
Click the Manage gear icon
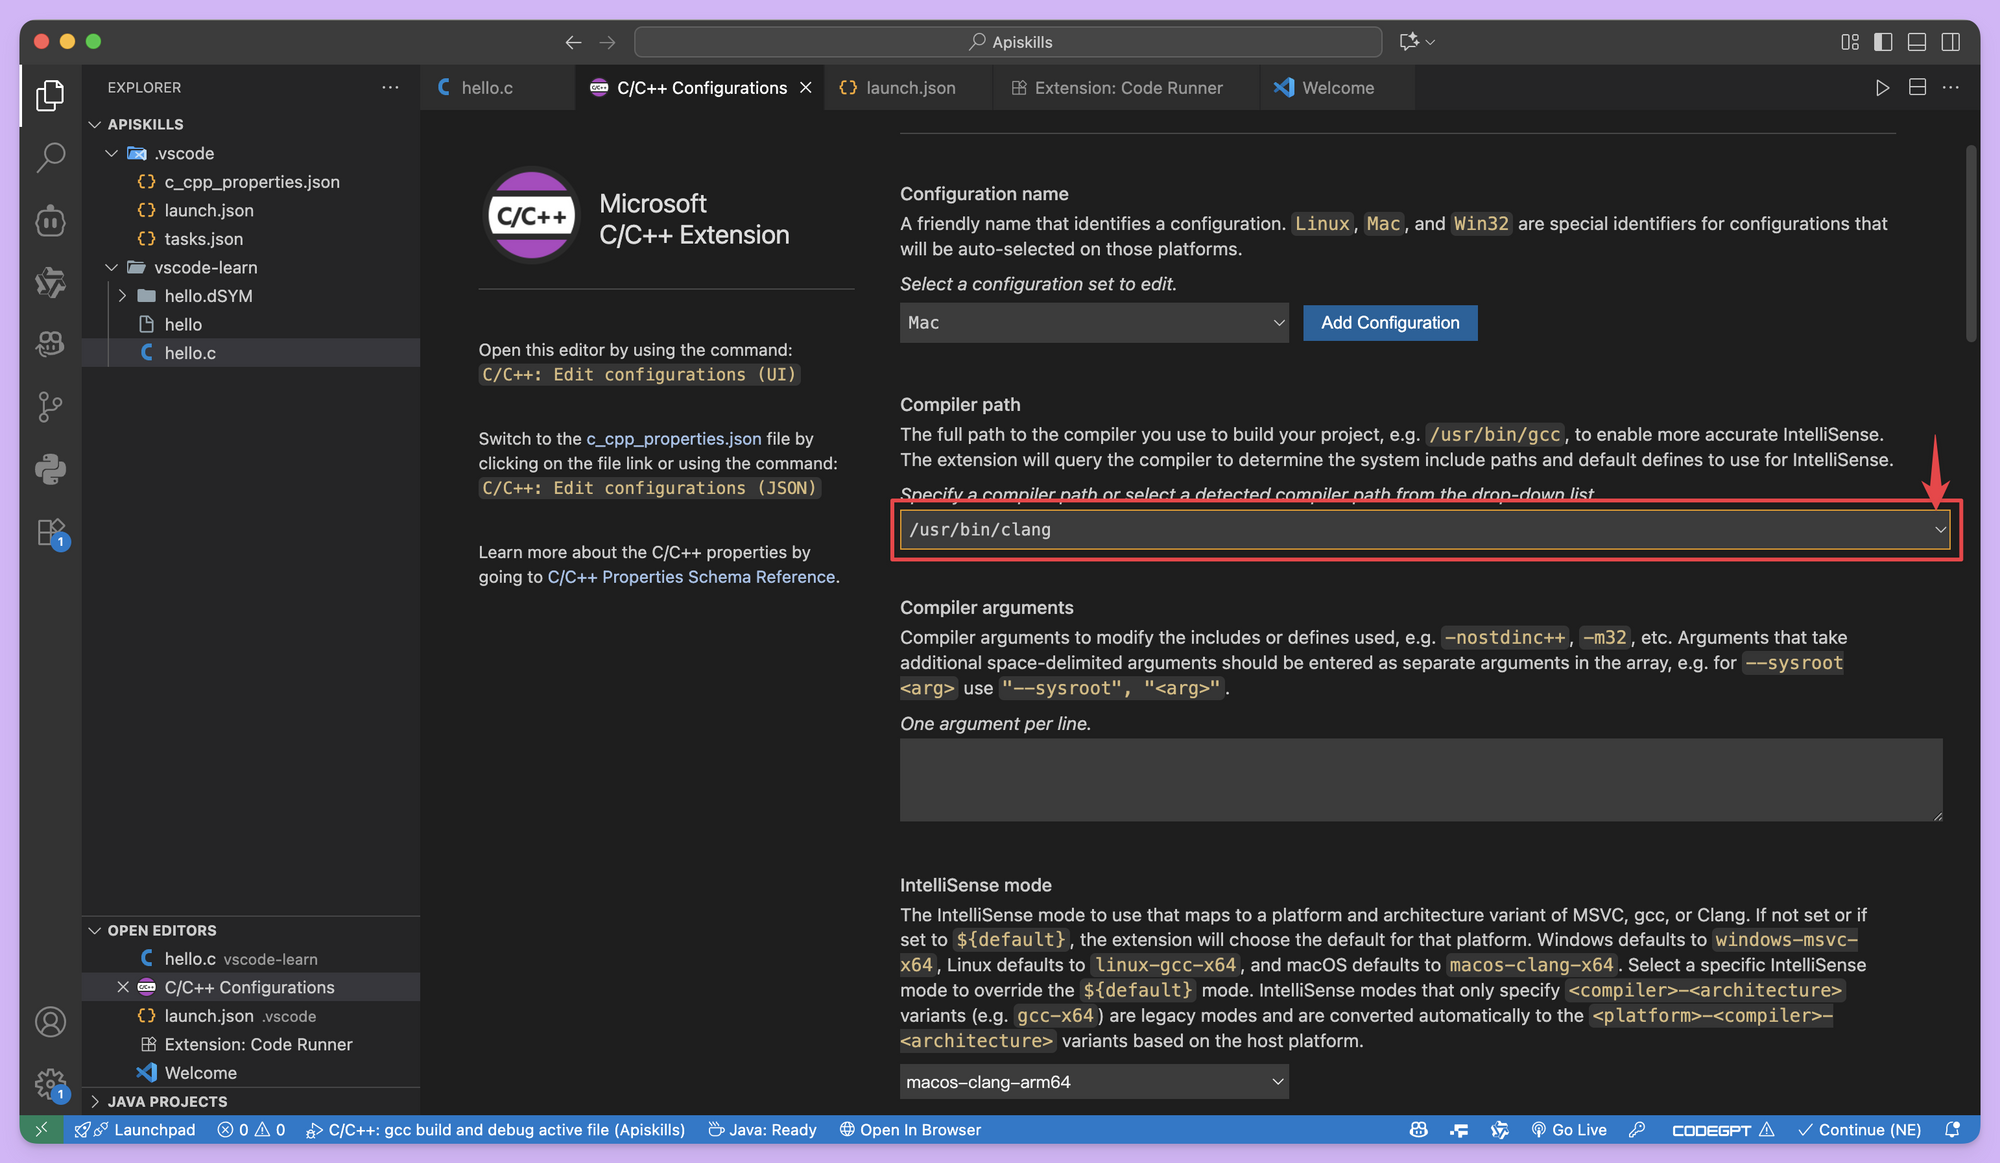pyautogui.click(x=50, y=1083)
